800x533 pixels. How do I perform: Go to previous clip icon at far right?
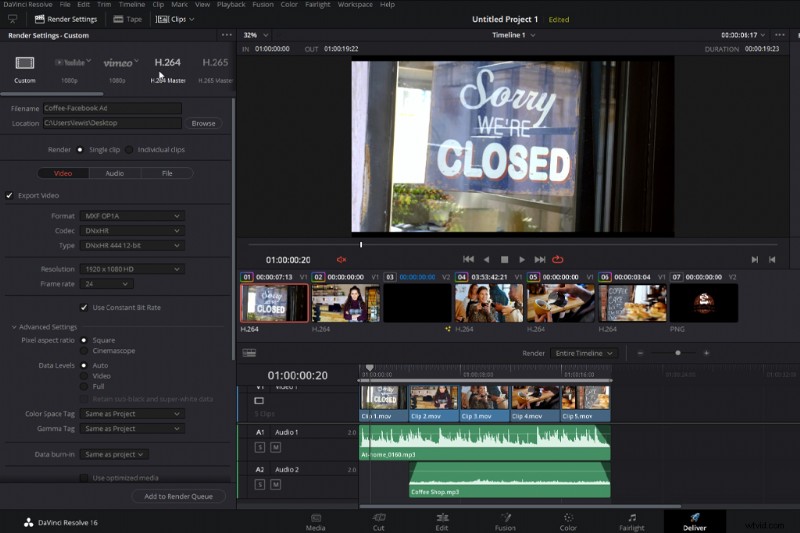click(772, 260)
